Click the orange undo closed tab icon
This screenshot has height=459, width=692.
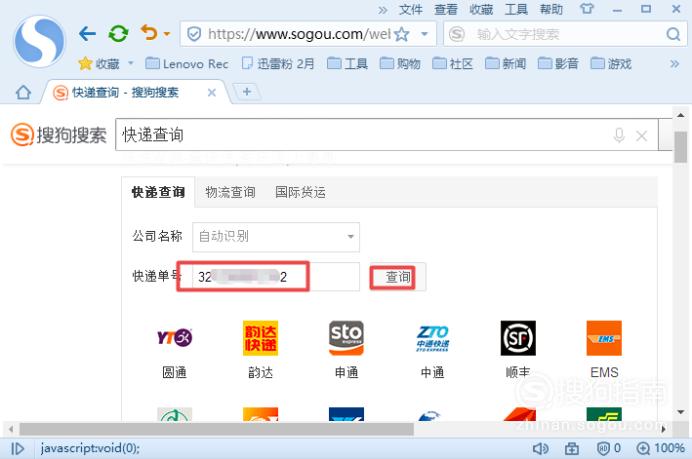coord(149,33)
